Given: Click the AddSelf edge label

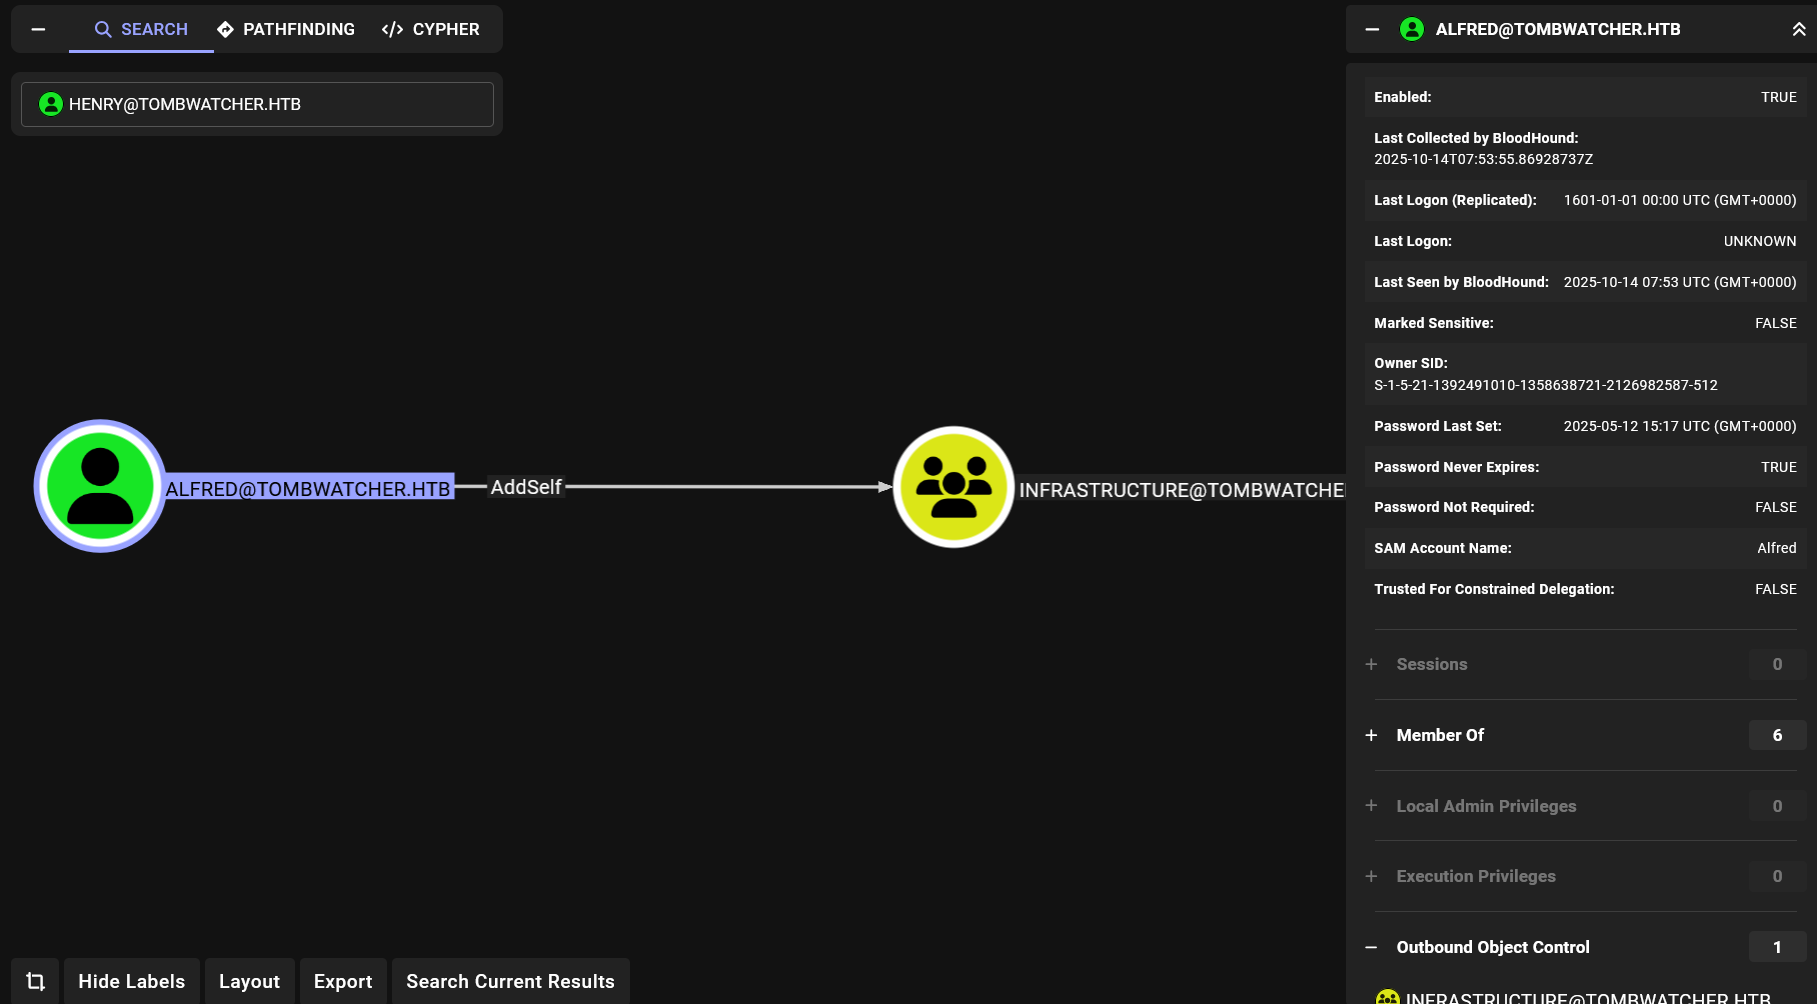Looking at the screenshot, I should coord(526,487).
